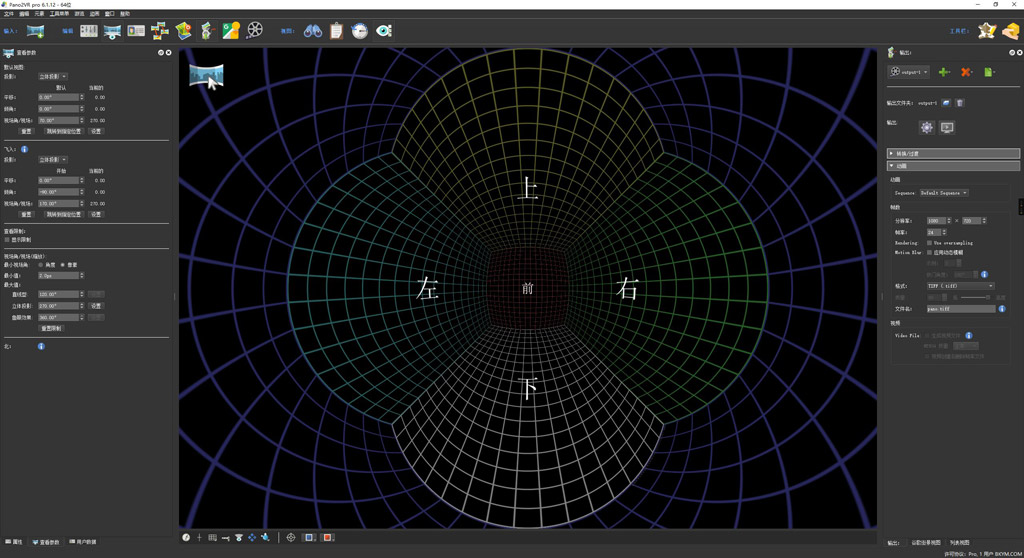This screenshot has width=1024, height=558.
Task: Open the patches tool icon
Action: [159, 31]
